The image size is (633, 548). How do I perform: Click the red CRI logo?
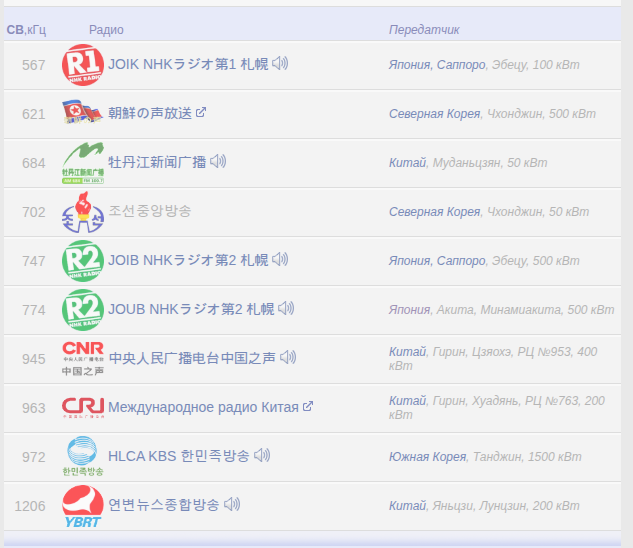[83, 407]
